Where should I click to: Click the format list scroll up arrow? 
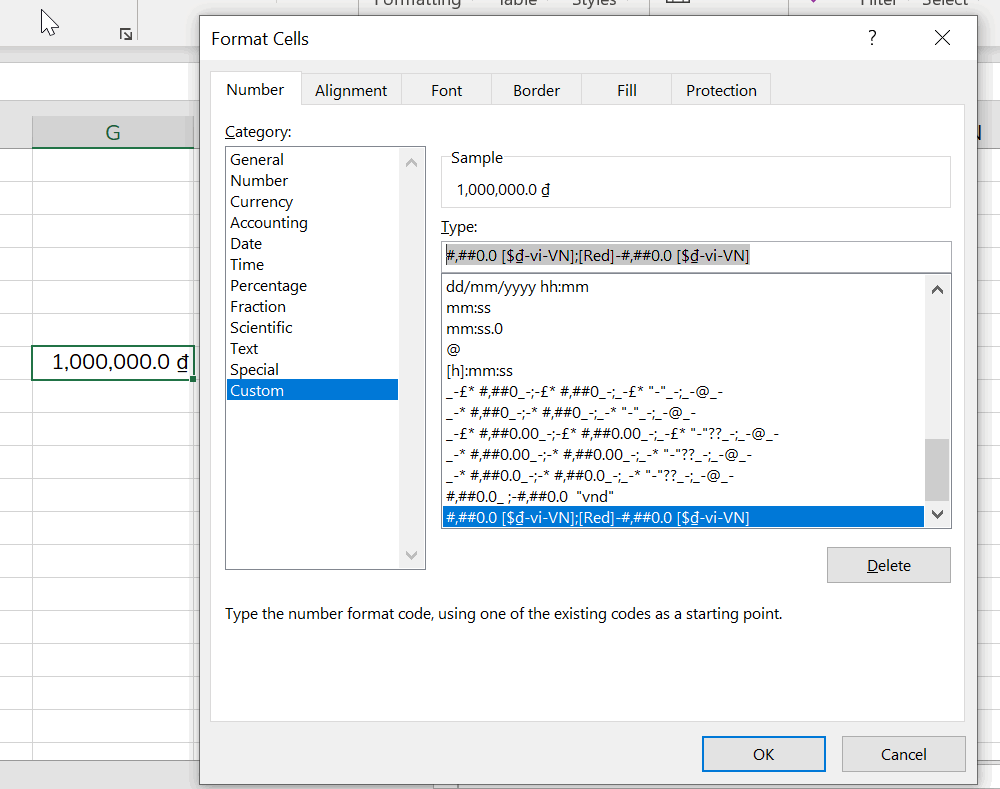(937, 290)
